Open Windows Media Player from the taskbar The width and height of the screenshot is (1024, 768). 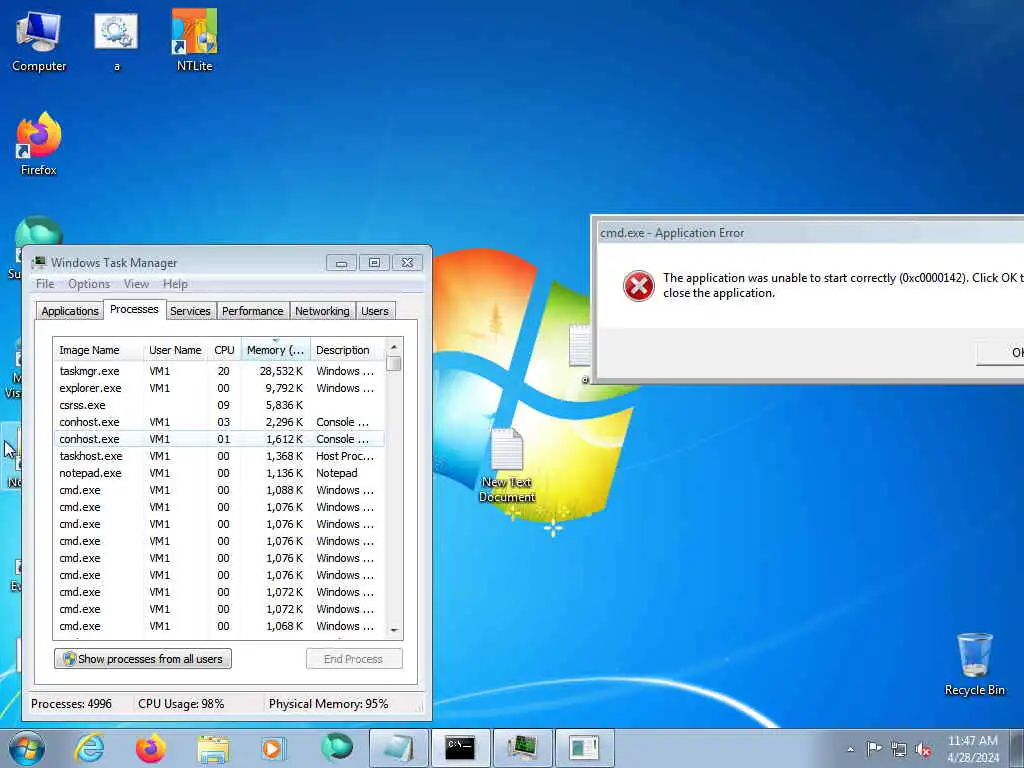click(x=272, y=748)
